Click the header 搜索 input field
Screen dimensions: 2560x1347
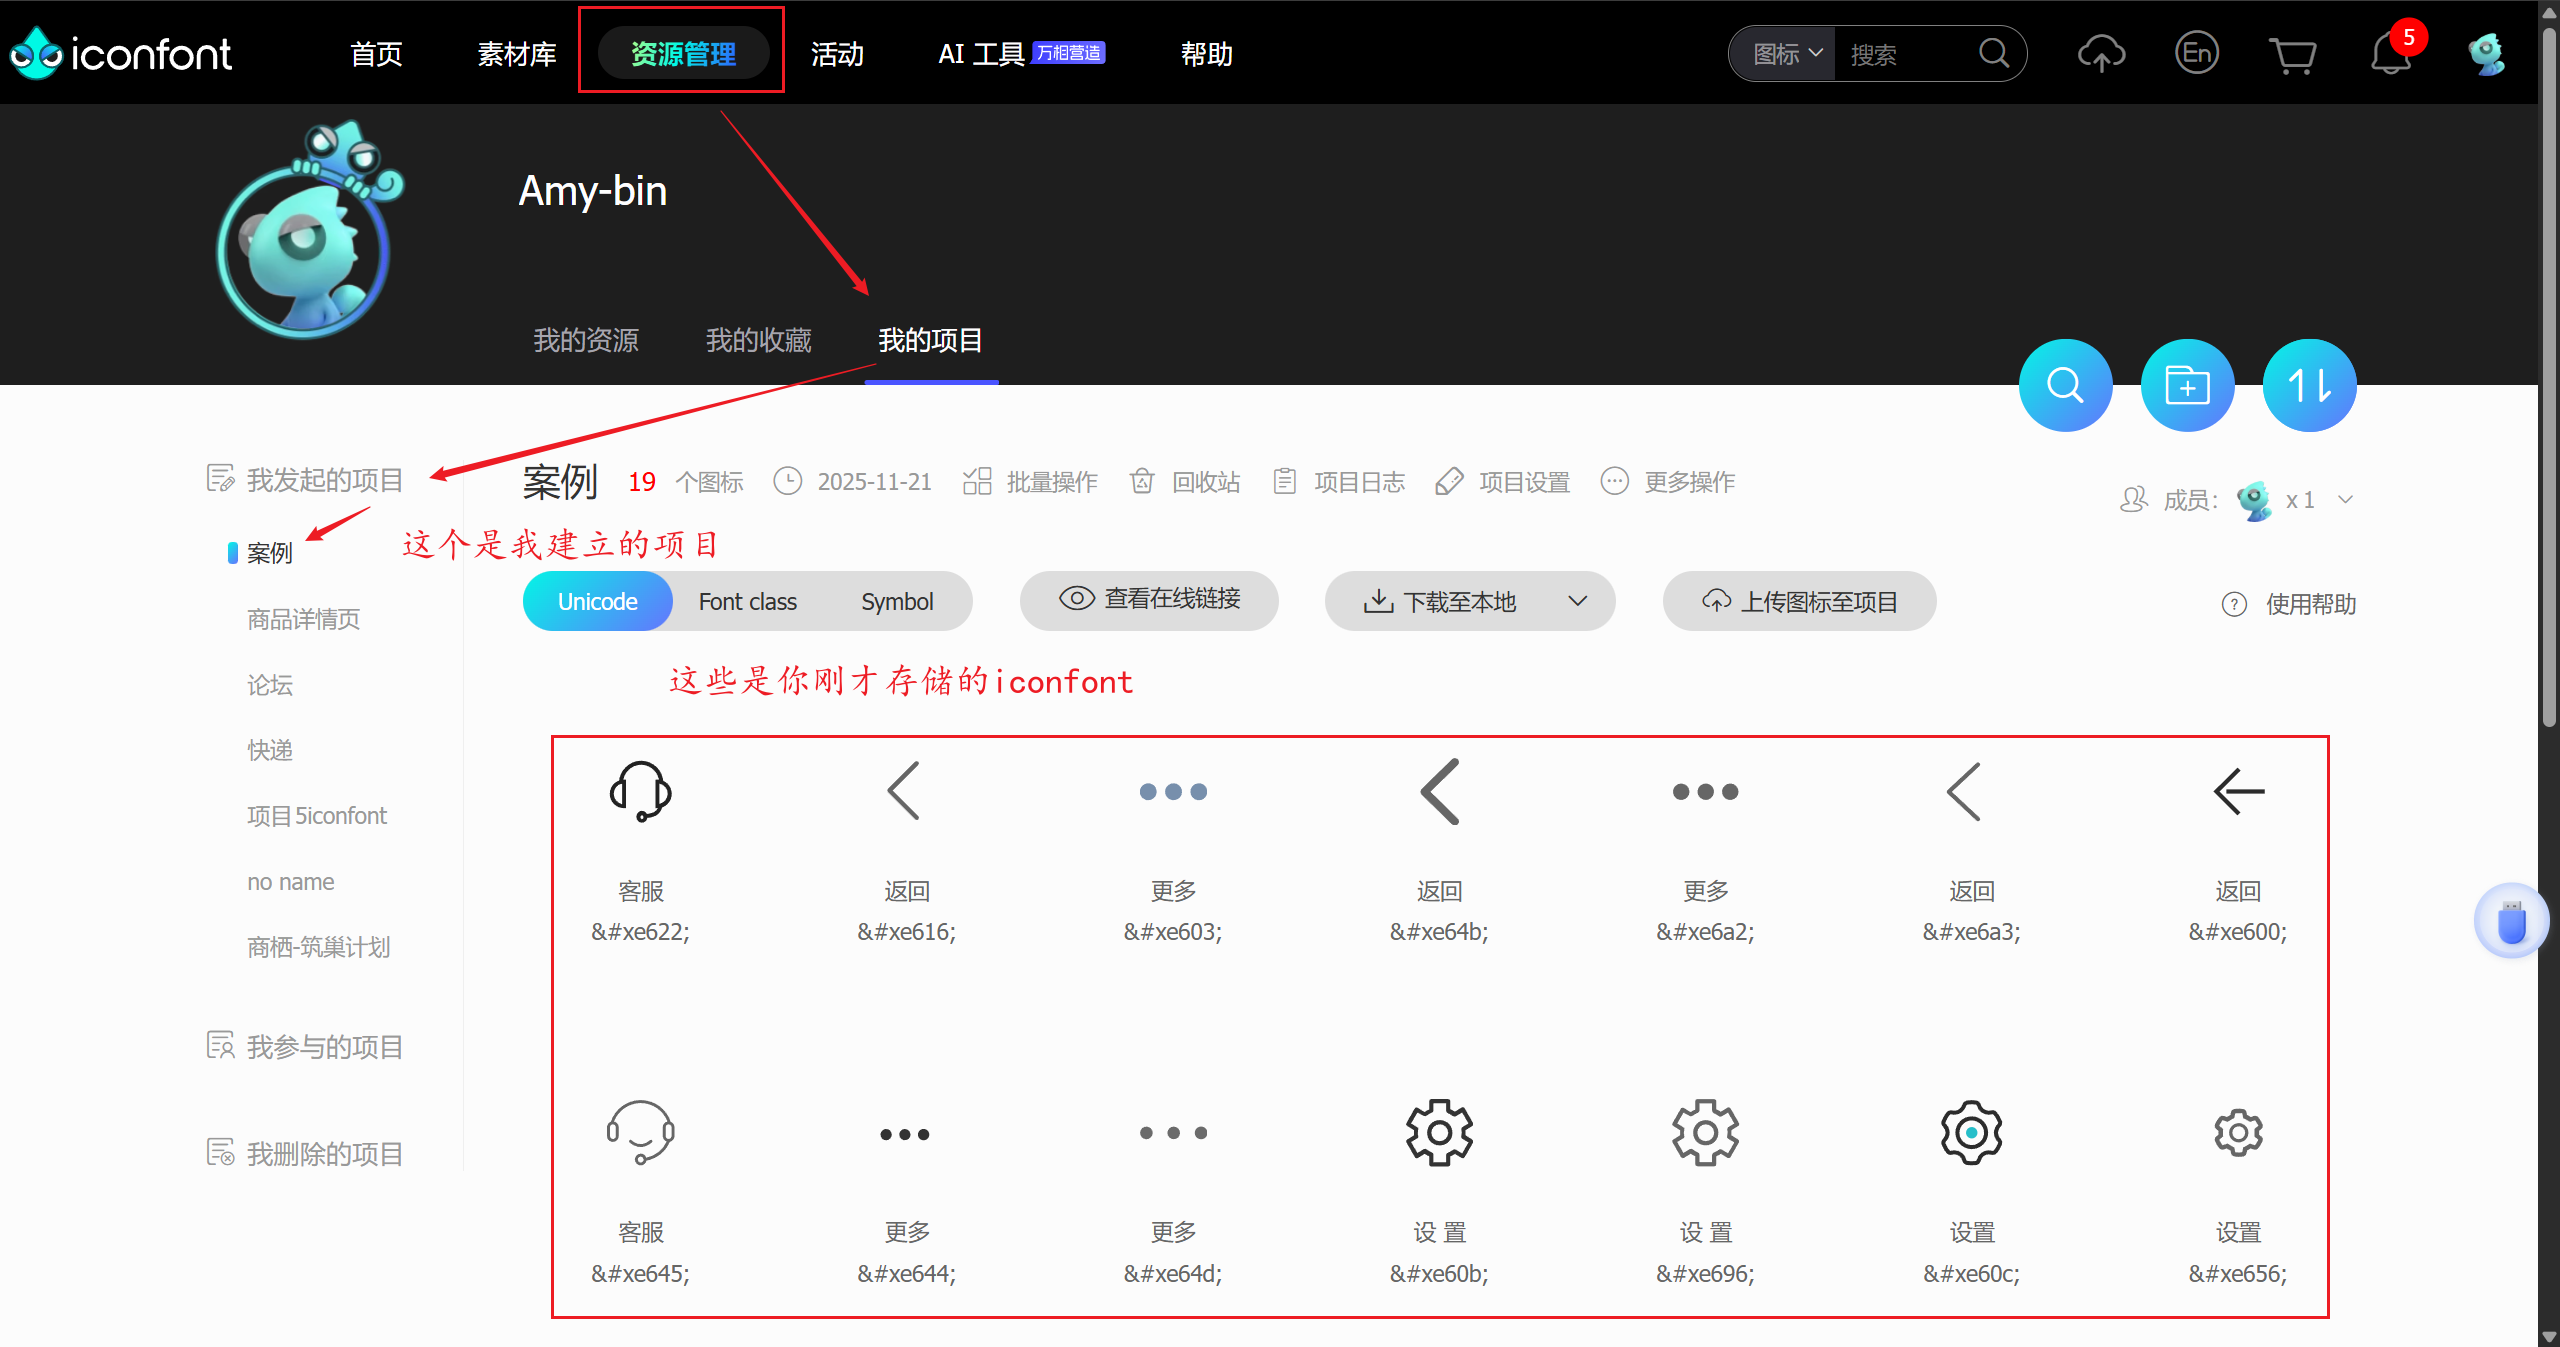(1900, 54)
